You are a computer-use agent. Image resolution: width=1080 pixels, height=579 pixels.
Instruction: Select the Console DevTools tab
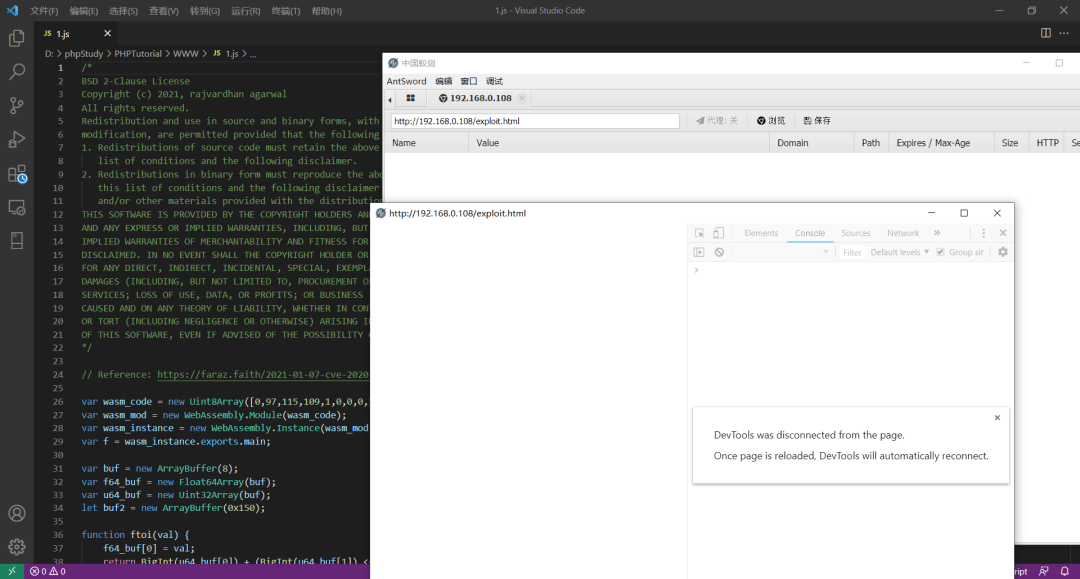coord(809,233)
